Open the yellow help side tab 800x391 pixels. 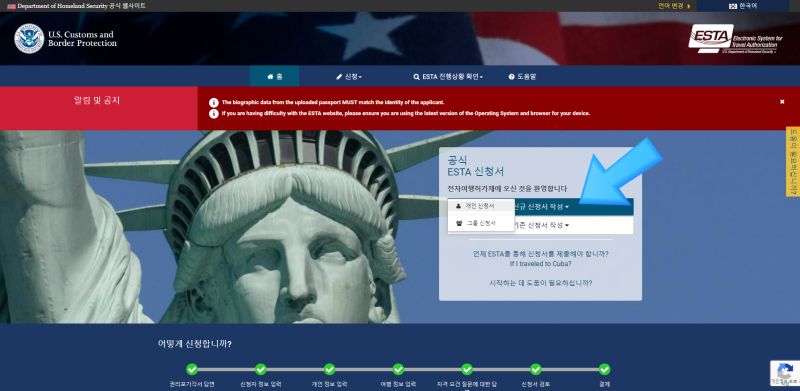pos(793,161)
